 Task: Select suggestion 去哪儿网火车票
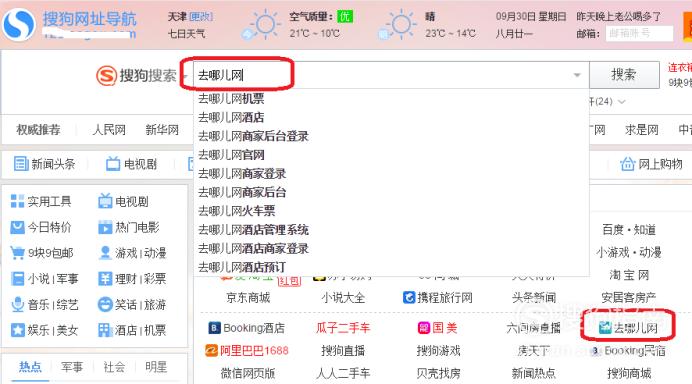coord(236,211)
